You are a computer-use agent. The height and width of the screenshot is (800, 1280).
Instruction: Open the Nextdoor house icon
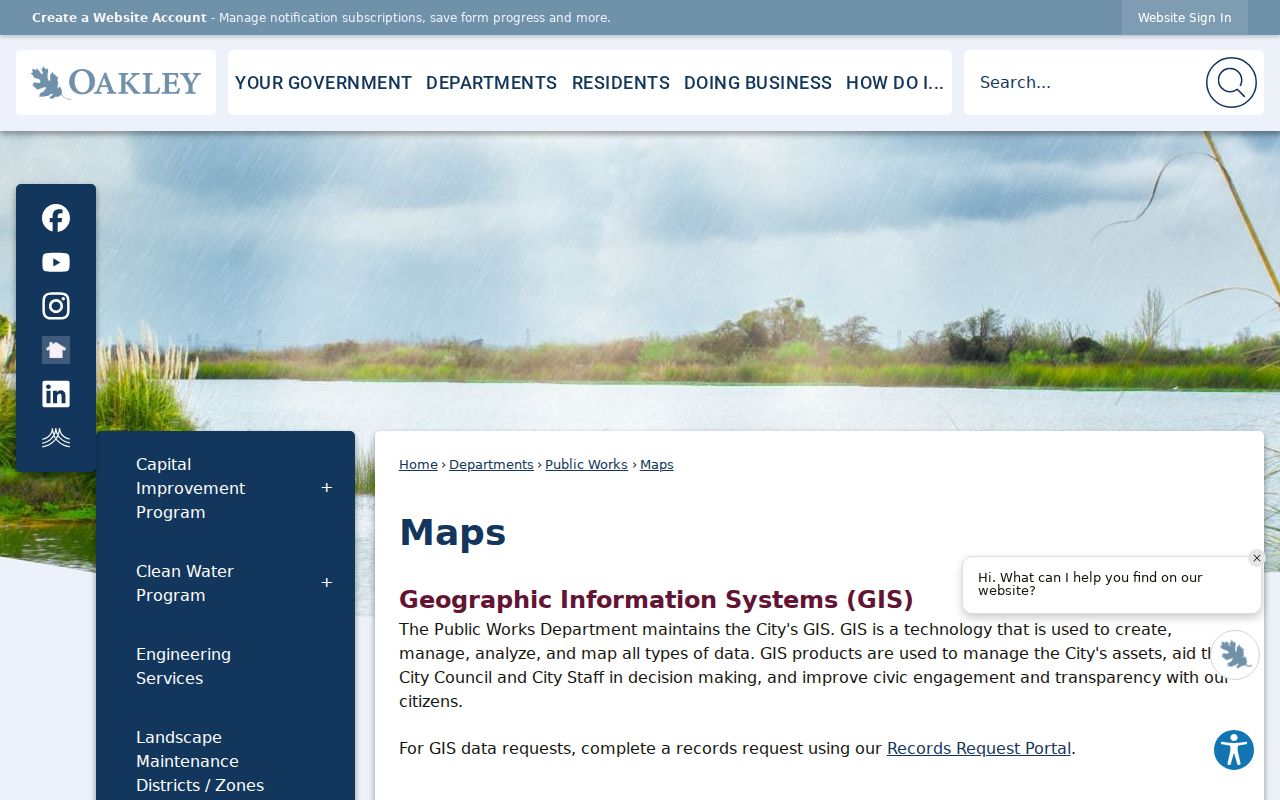click(x=56, y=350)
